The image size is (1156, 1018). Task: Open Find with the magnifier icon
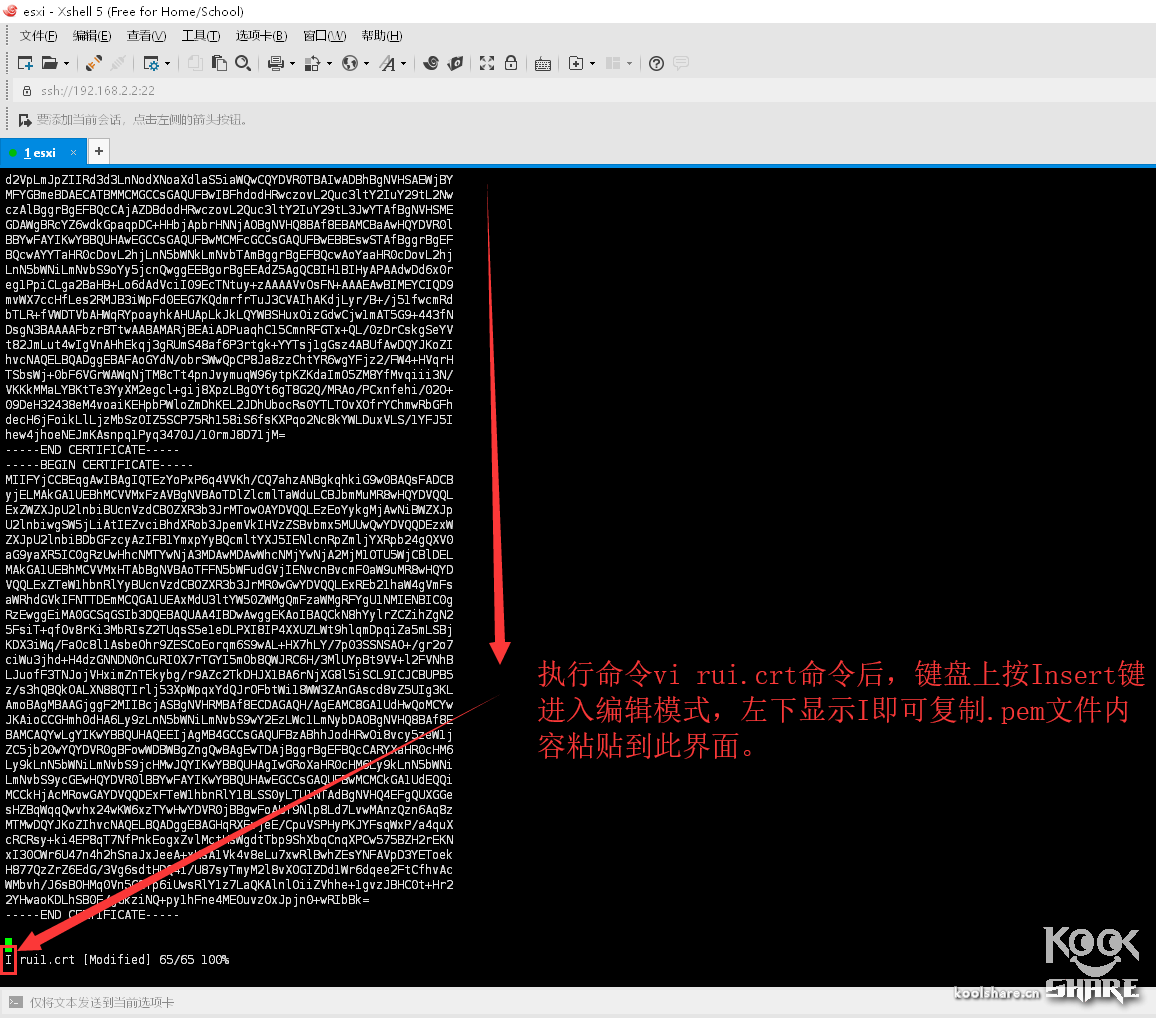(243, 62)
